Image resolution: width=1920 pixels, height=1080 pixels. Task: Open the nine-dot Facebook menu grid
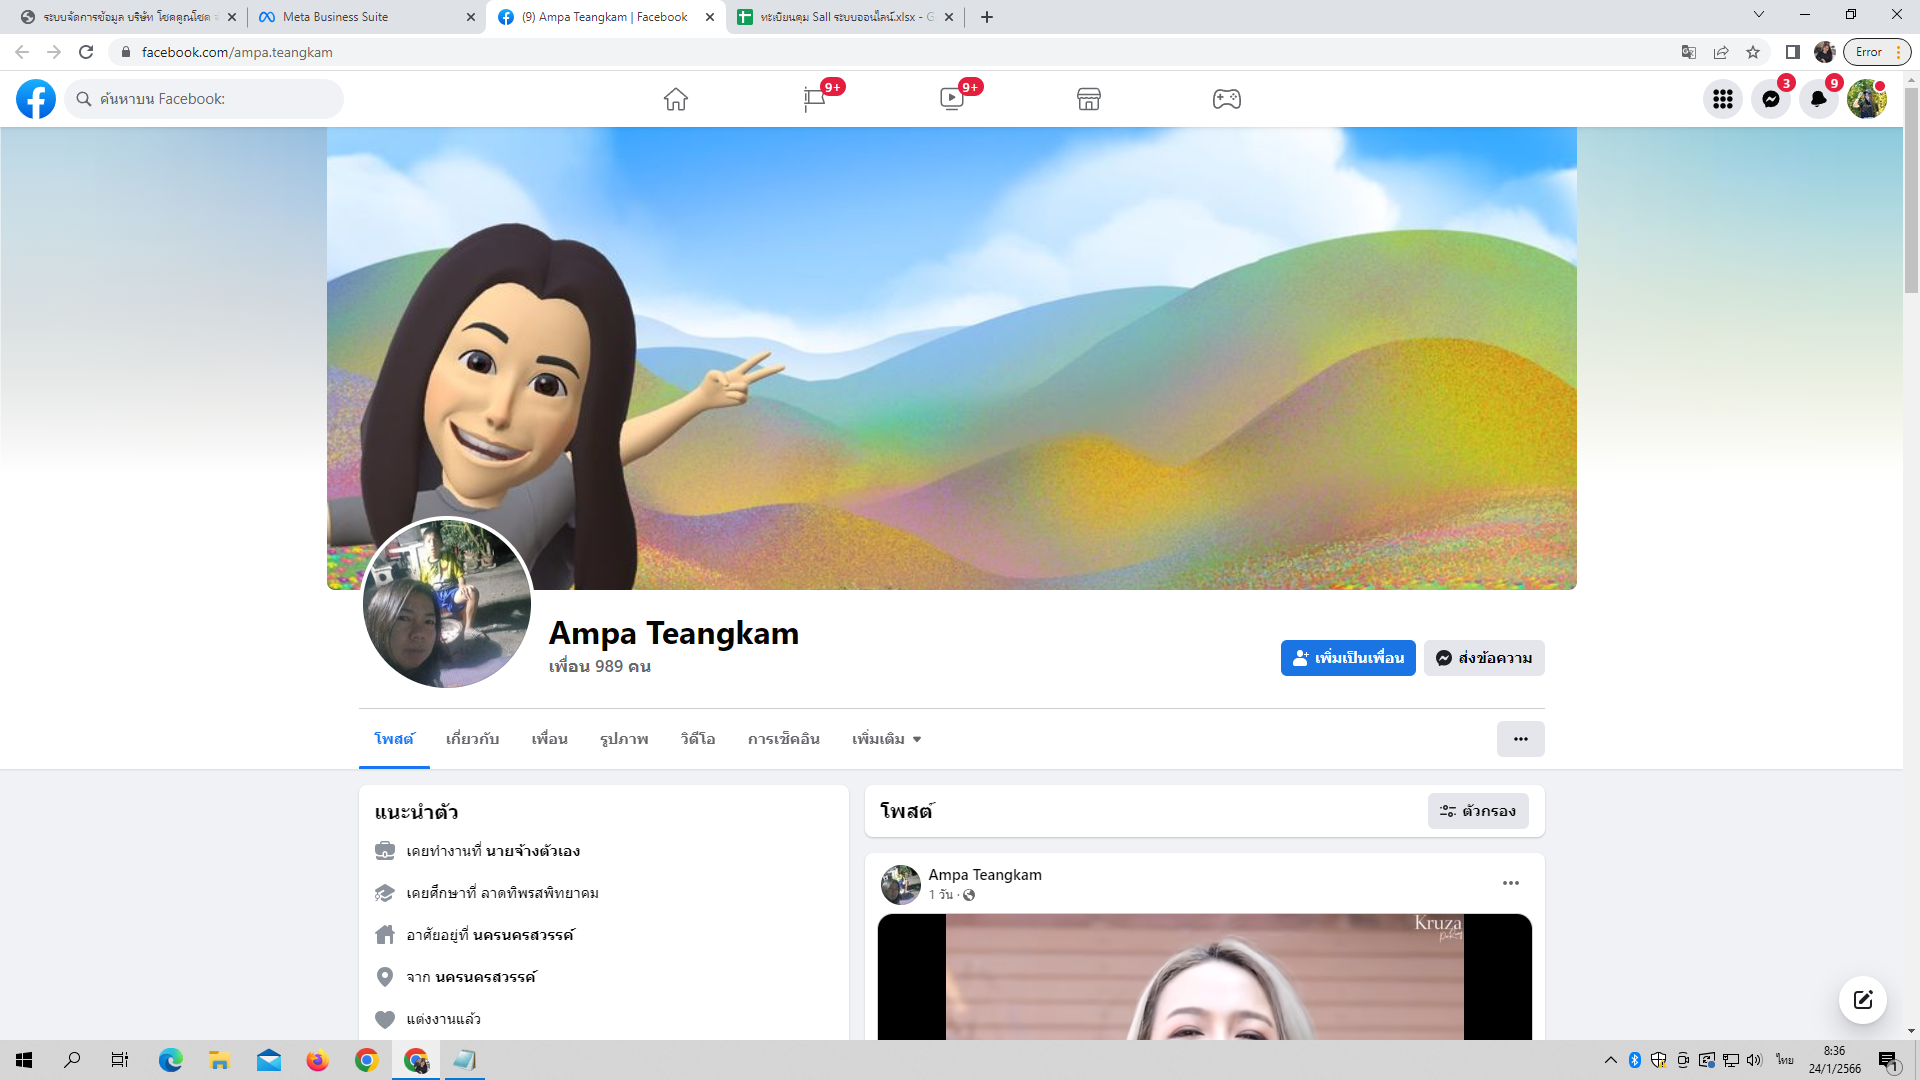click(x=1722, y=99)
